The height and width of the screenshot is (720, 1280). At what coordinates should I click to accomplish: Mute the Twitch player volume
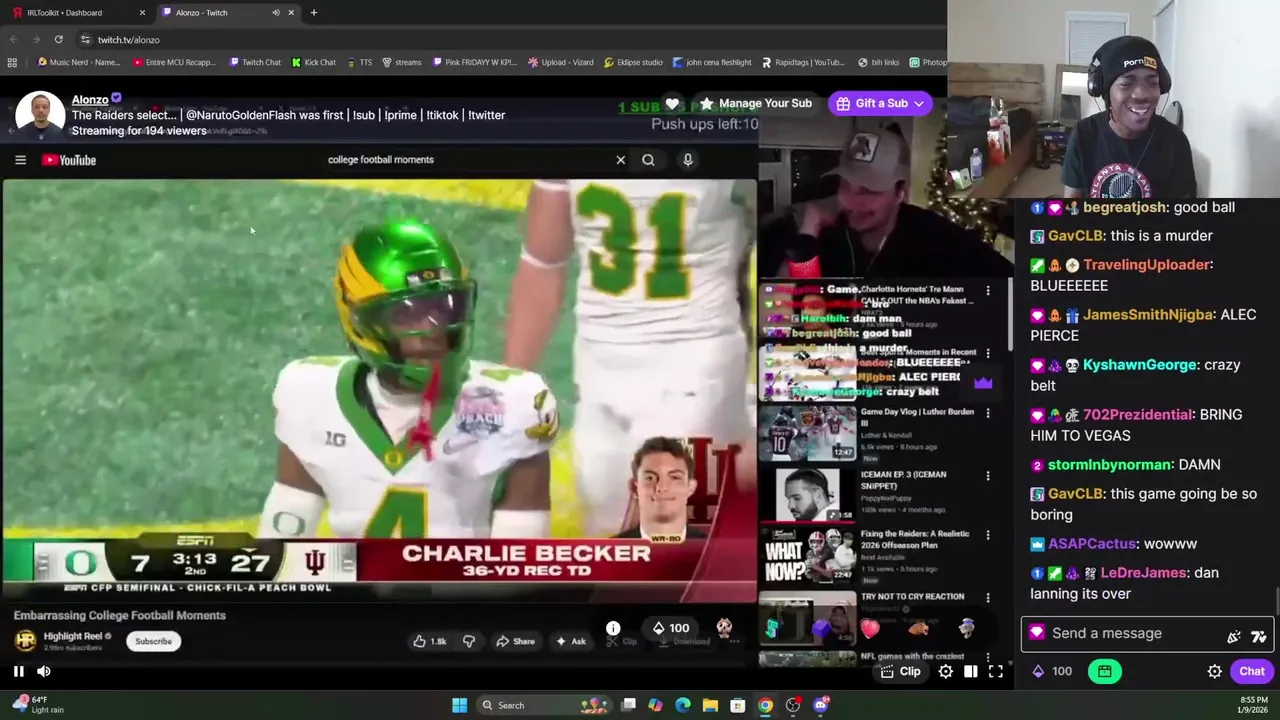tap(44, 672)
